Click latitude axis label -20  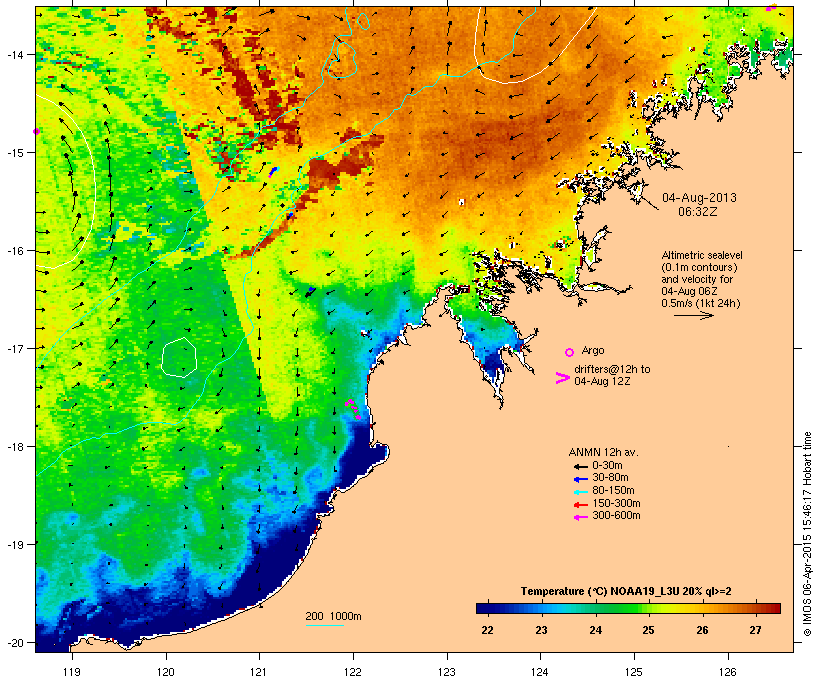14,643
